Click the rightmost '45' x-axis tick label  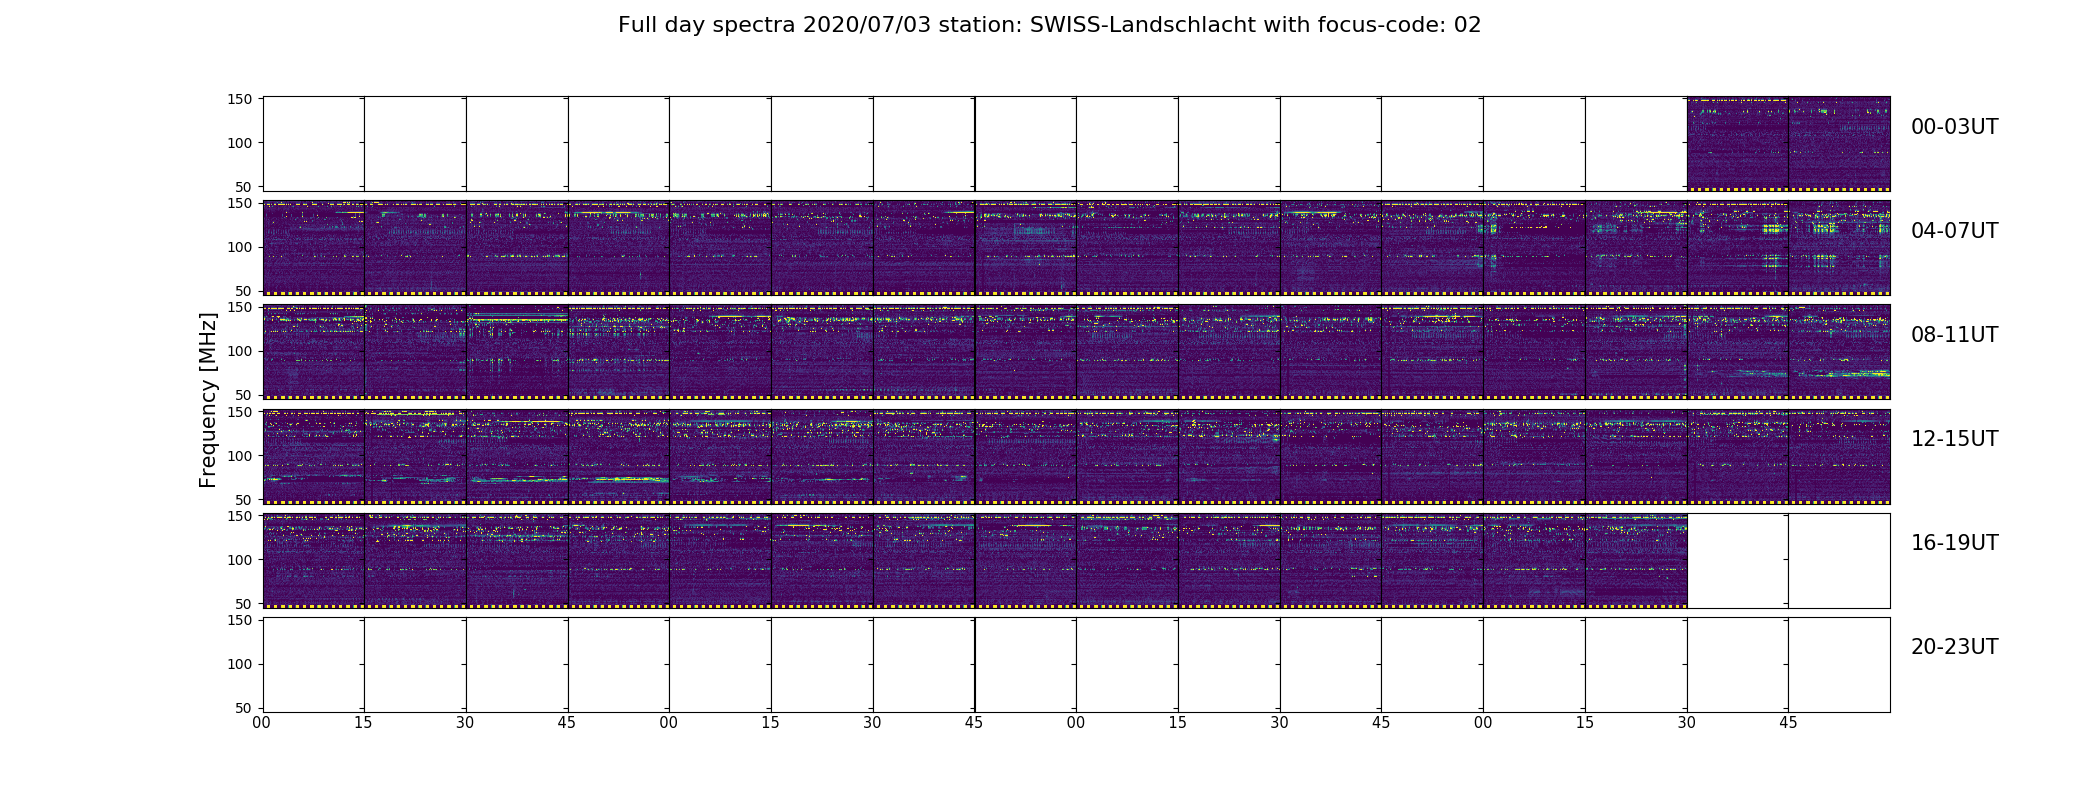click(1788, 723)
